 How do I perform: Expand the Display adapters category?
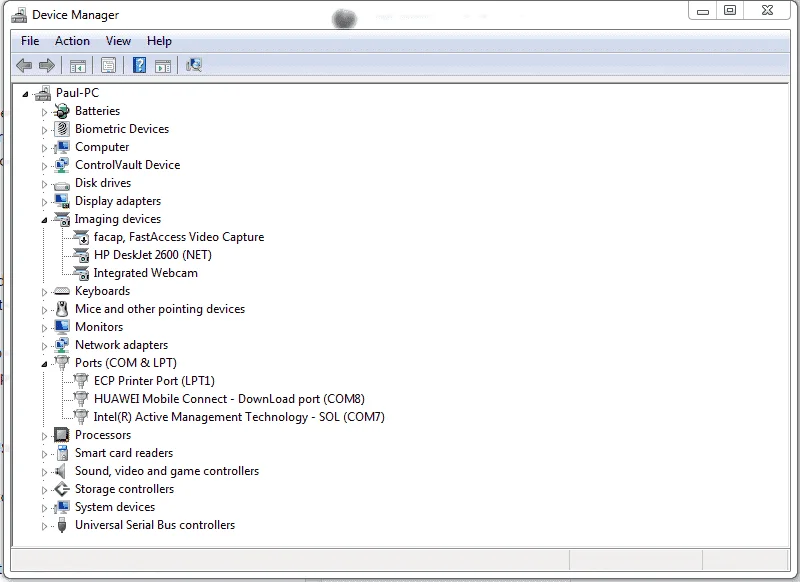pyautogui.click(x=44, y=202)
